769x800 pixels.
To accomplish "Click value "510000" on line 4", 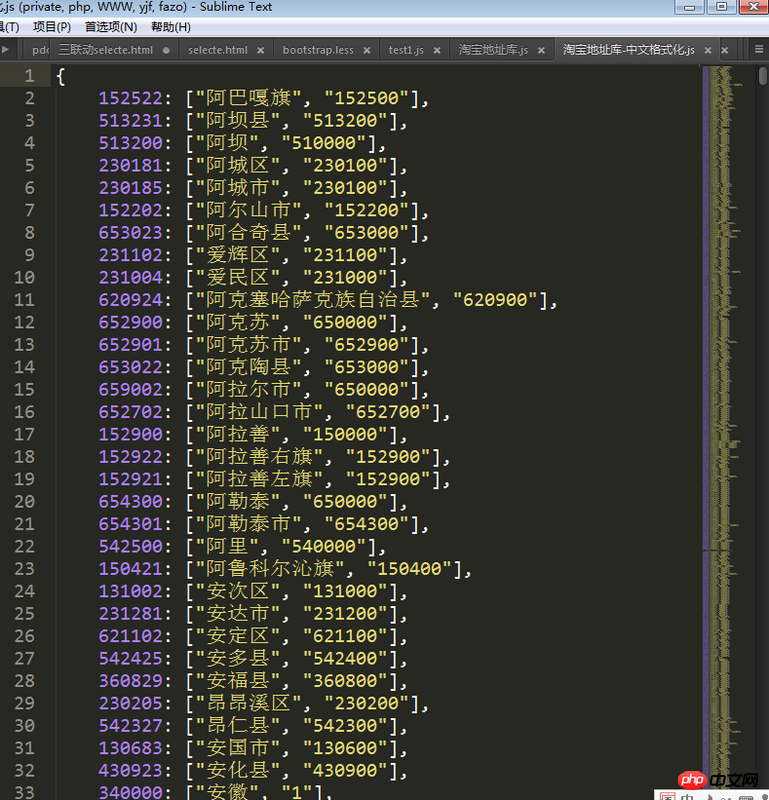I will click(x=324, y=143).
